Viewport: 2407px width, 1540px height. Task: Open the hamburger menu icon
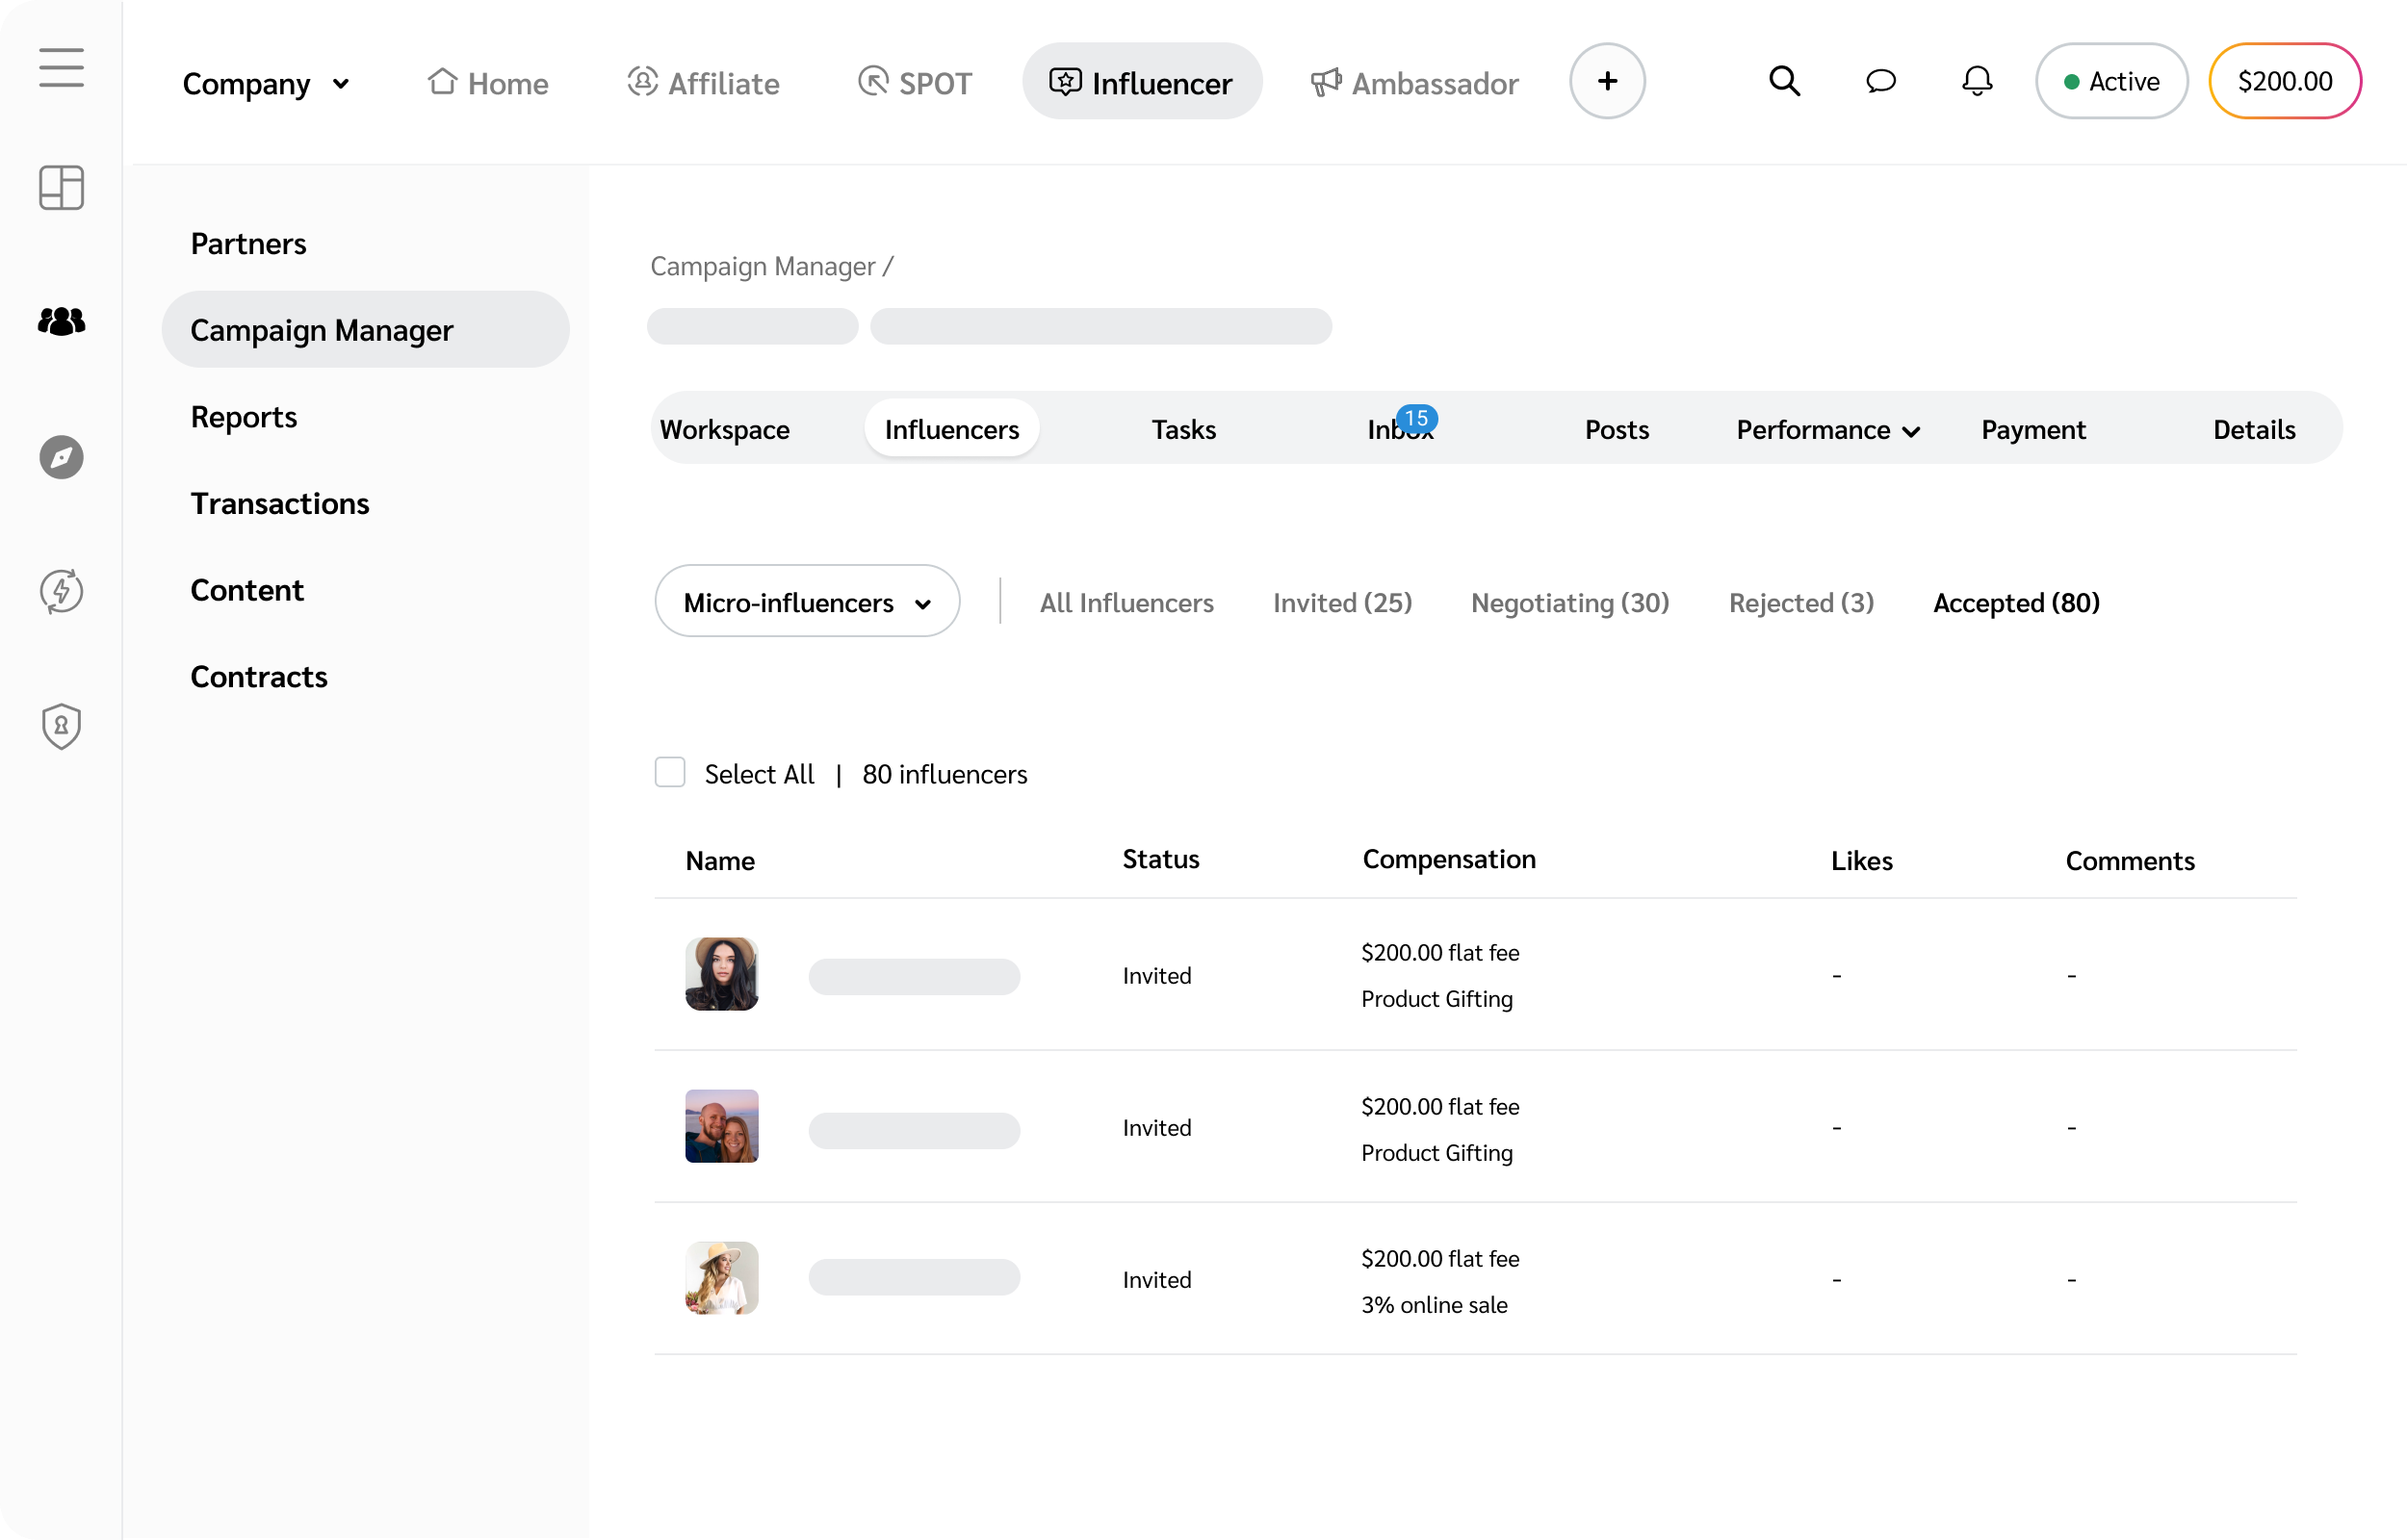61,68
